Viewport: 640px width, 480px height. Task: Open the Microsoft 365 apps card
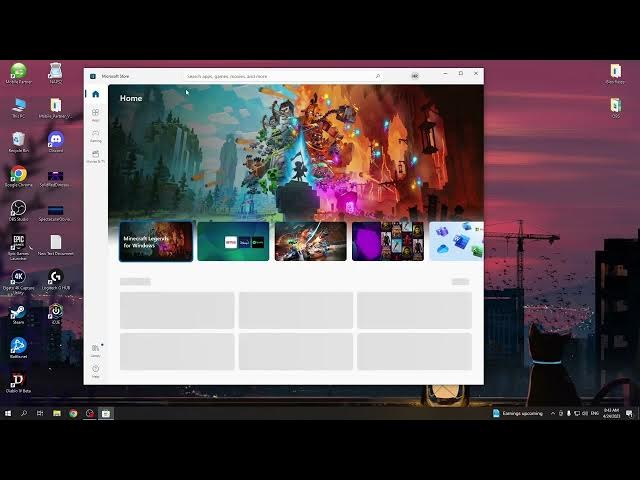coord(456,241)
